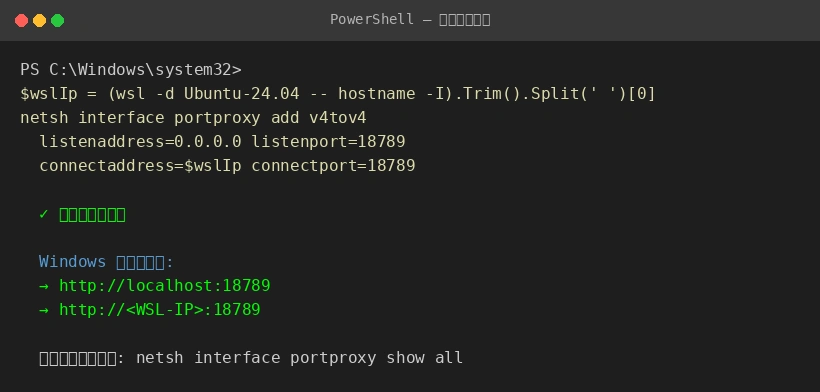Click the 'listenaddress=0.0.0.0 listenport=18789' line

click(222, 142)
